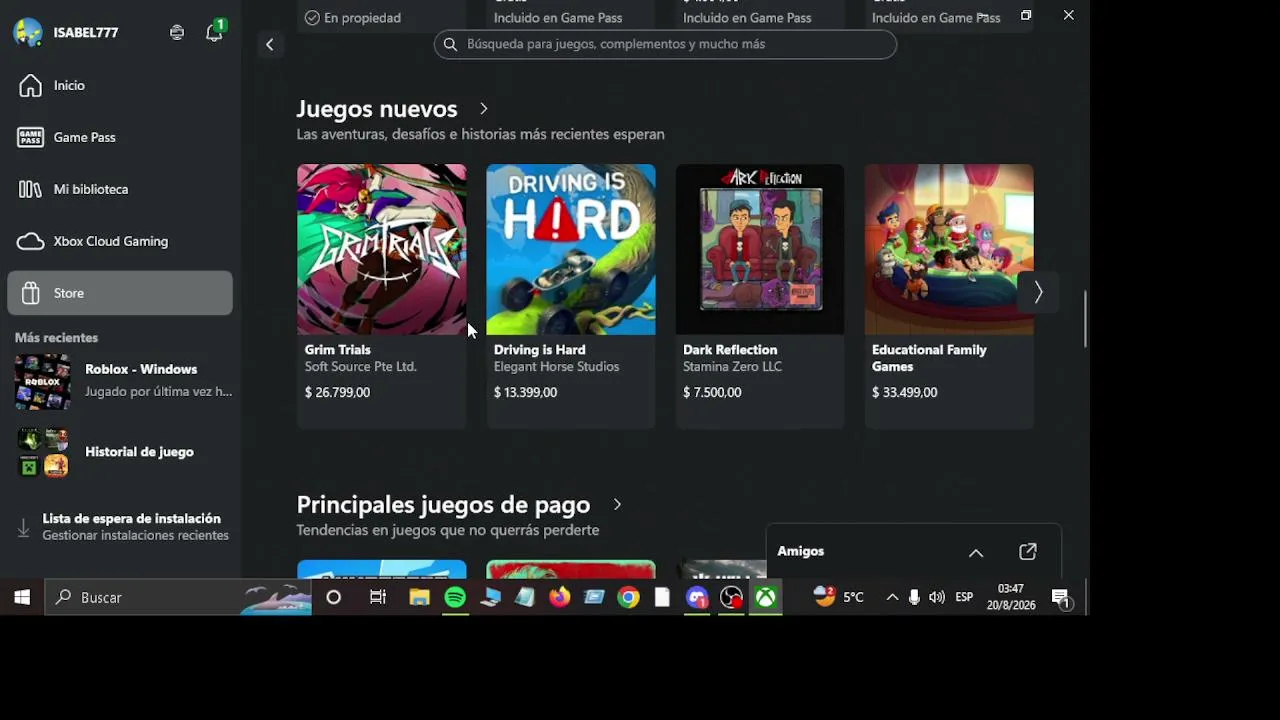1280x720 pixels.
Task: Click the $ 7.500,00 price
Action: pos(712,393)
